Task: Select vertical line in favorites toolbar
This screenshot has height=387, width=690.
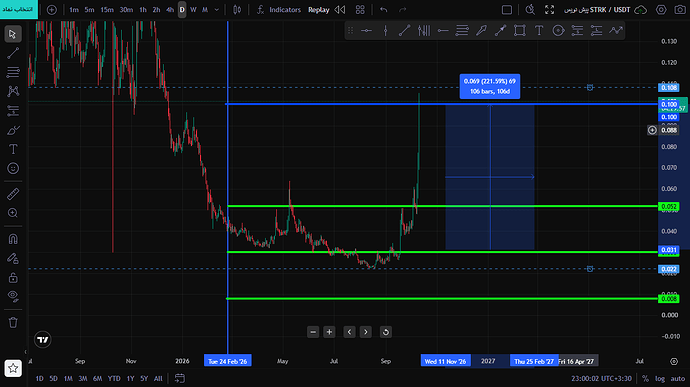Action: click(x=385, y=30)
